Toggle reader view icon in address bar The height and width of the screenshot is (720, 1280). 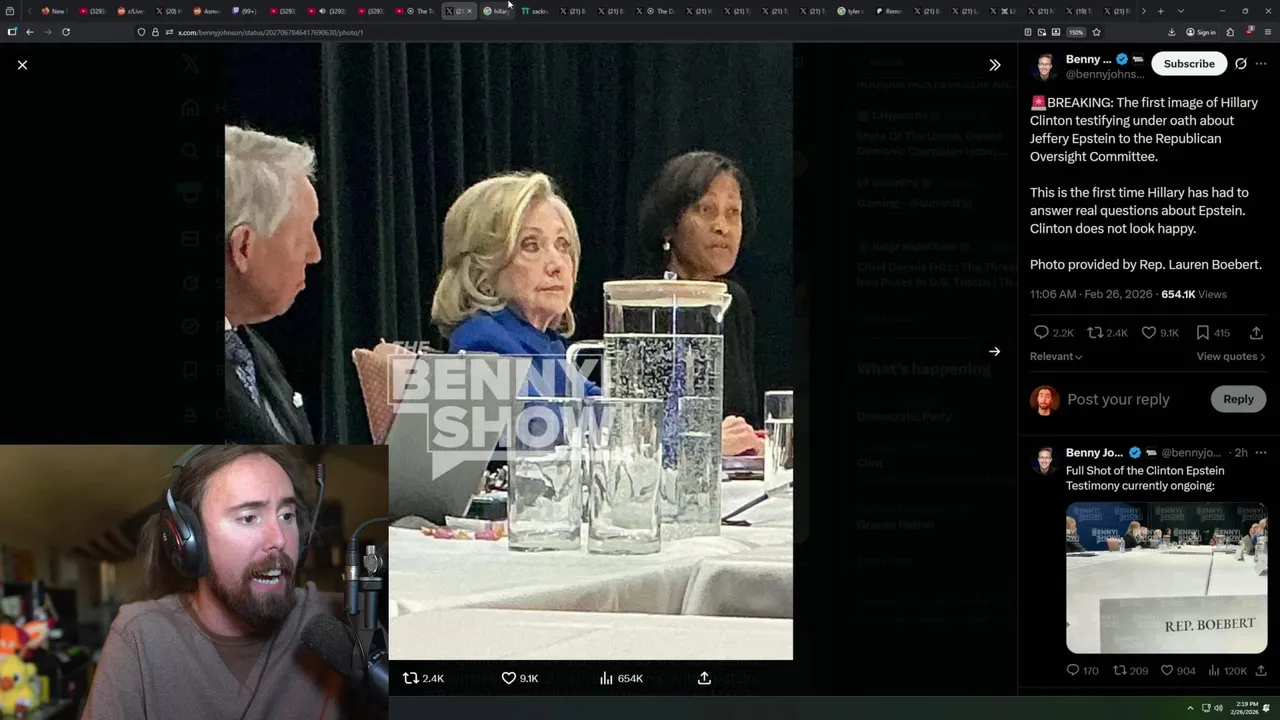click(1028, 32)
